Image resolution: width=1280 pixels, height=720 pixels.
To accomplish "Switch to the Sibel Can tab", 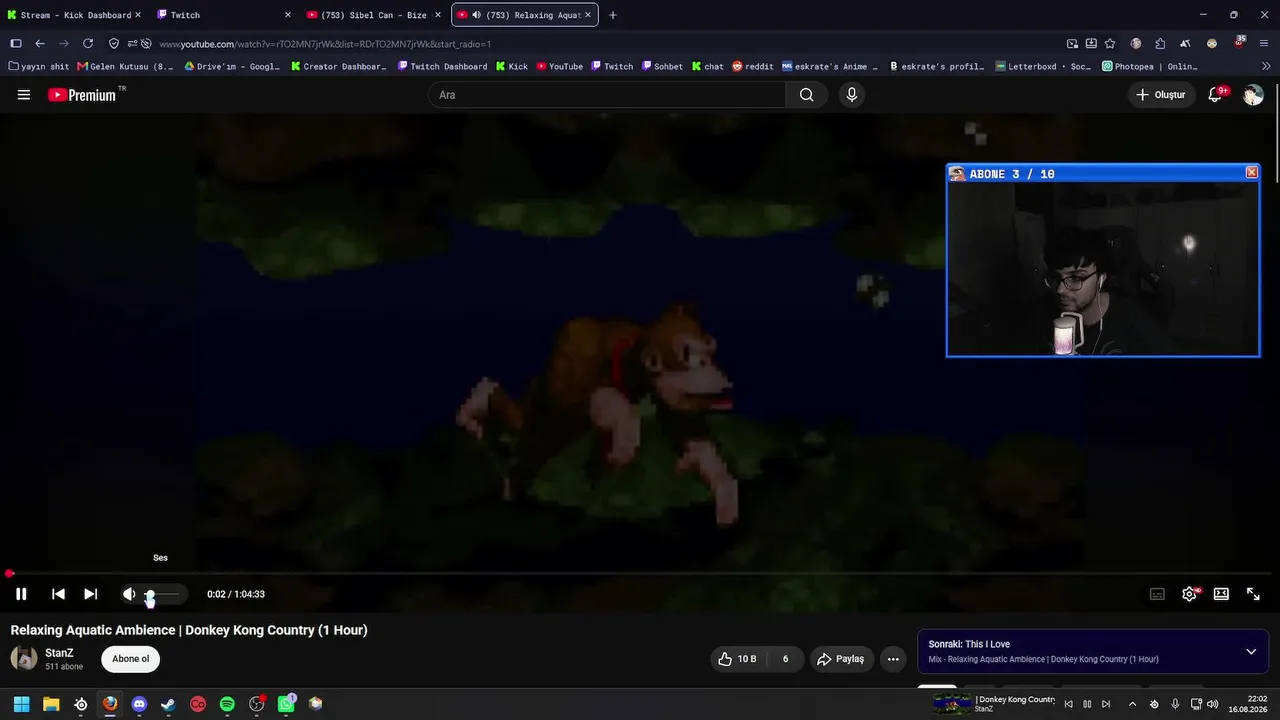I will tap(373, 15).
